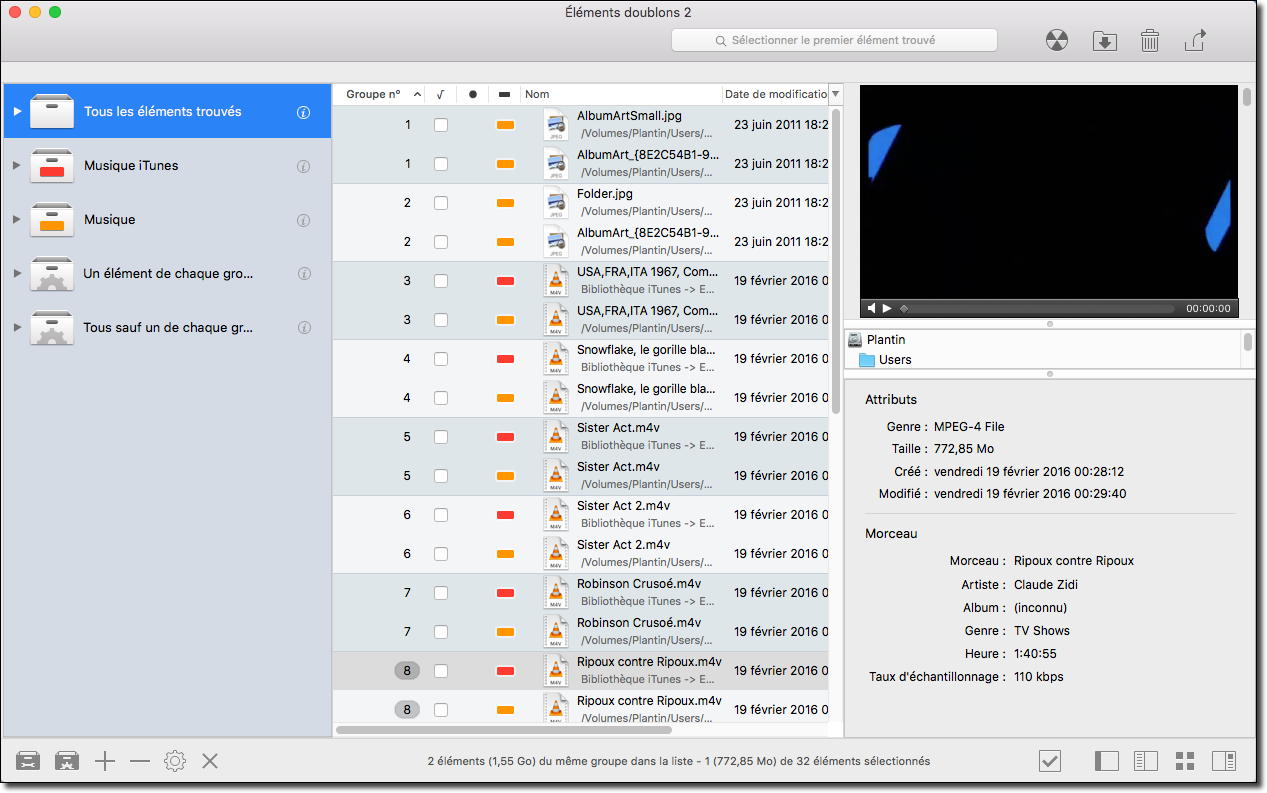Click the group 8 badge on selected row
Viewport: 1267px width, 793px height.
407,671
